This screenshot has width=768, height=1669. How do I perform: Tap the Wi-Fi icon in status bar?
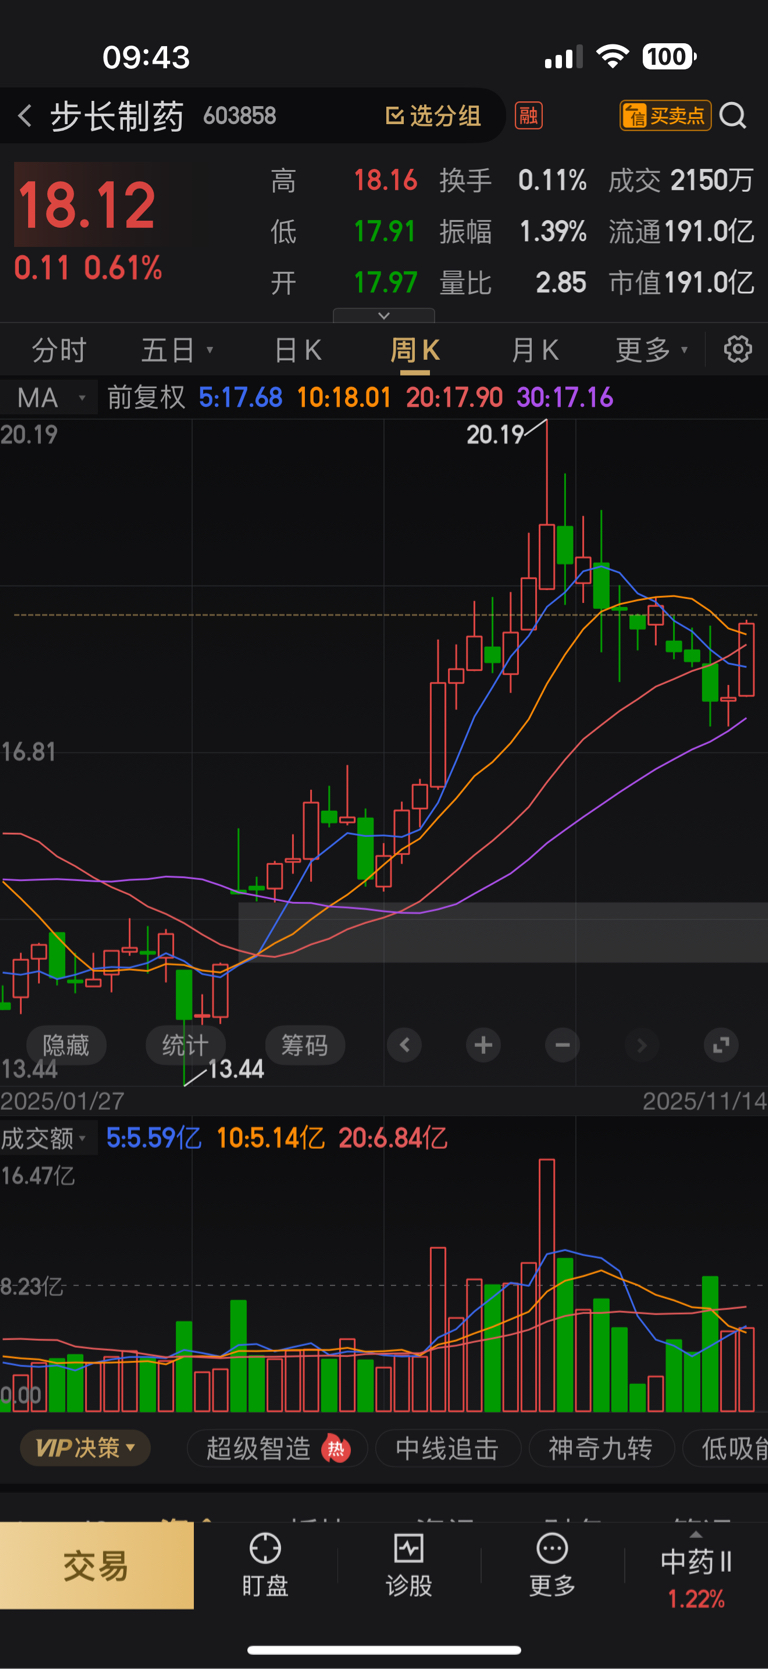pos(612,57)
